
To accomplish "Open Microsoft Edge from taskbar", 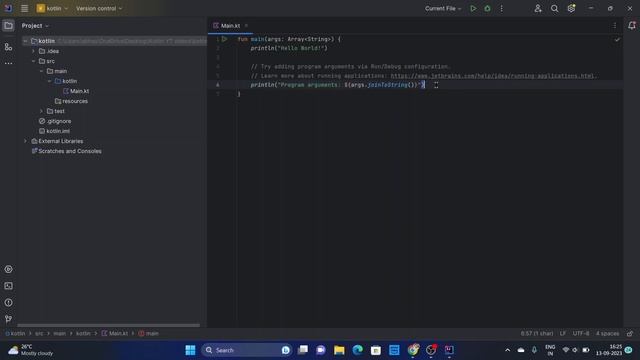I will tap(358, 350).
